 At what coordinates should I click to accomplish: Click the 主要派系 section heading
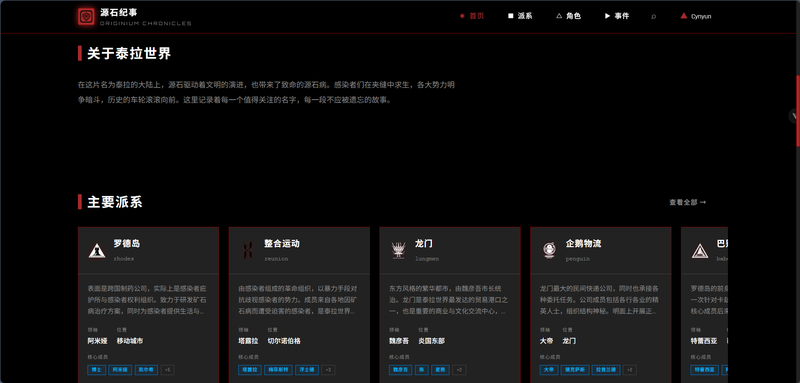click(115, 202)
